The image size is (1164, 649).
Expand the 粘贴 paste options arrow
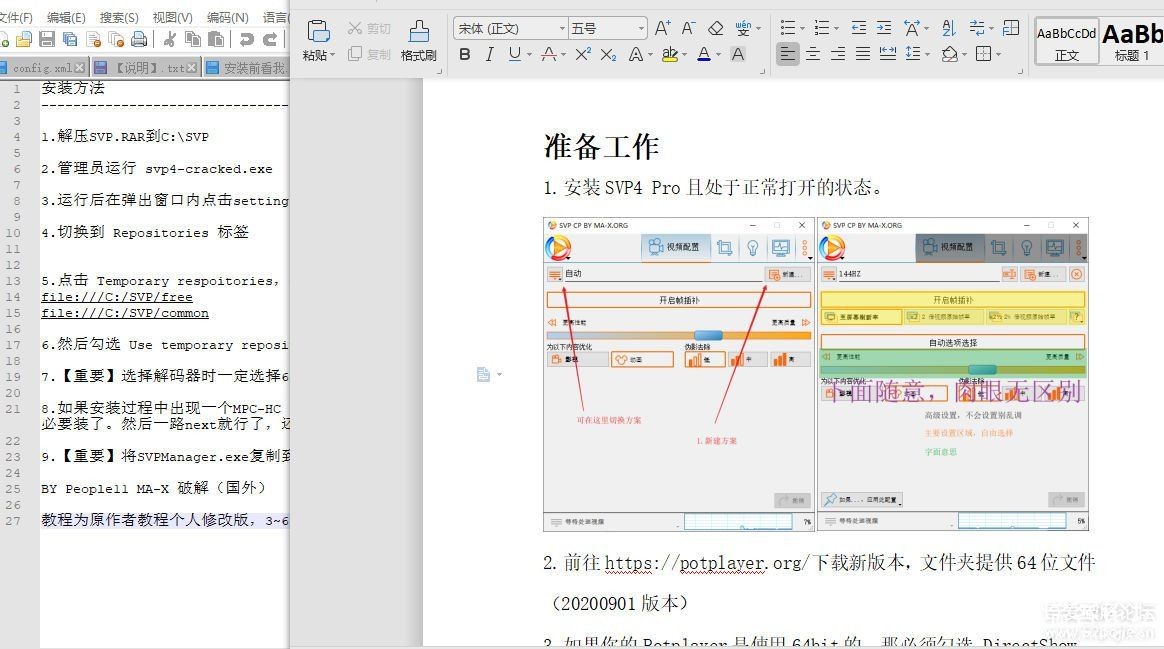pyautogui.click(x=333, y=56)
